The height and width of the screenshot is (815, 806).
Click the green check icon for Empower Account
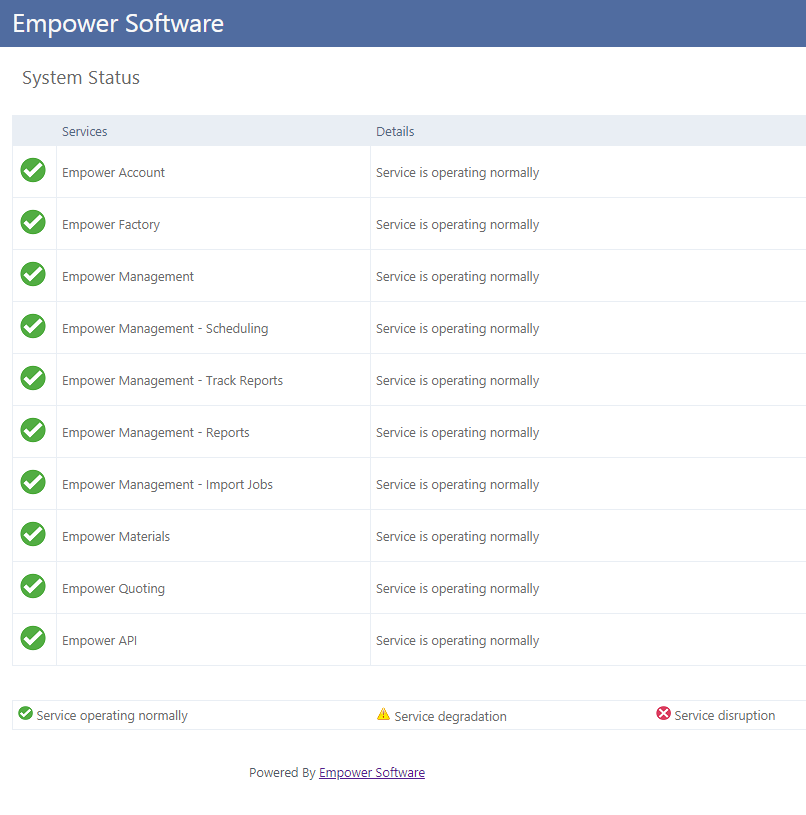(33, 171)
